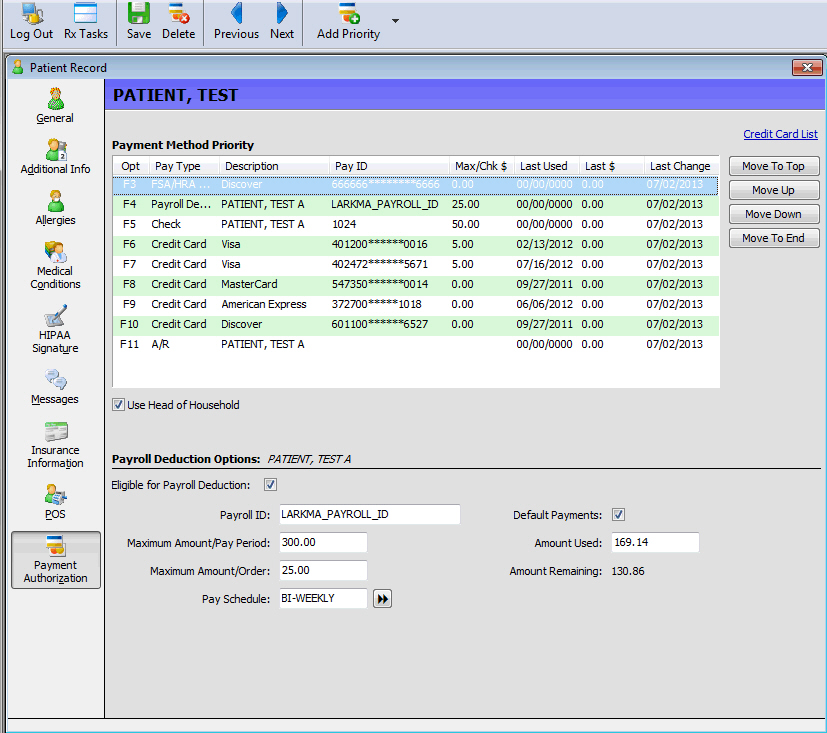
Task: Select the Medical Conditions tab
Action: tap(55, 265)
